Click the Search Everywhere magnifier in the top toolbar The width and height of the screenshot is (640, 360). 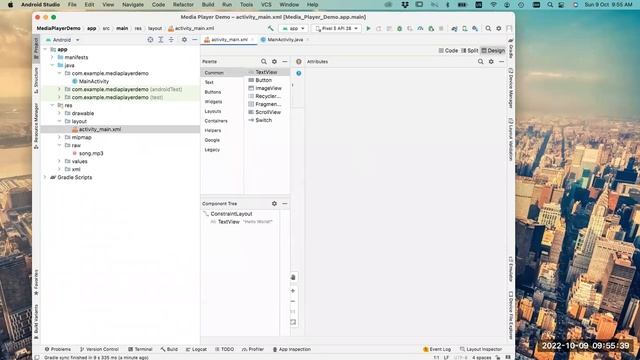click(x=488, y=29)
